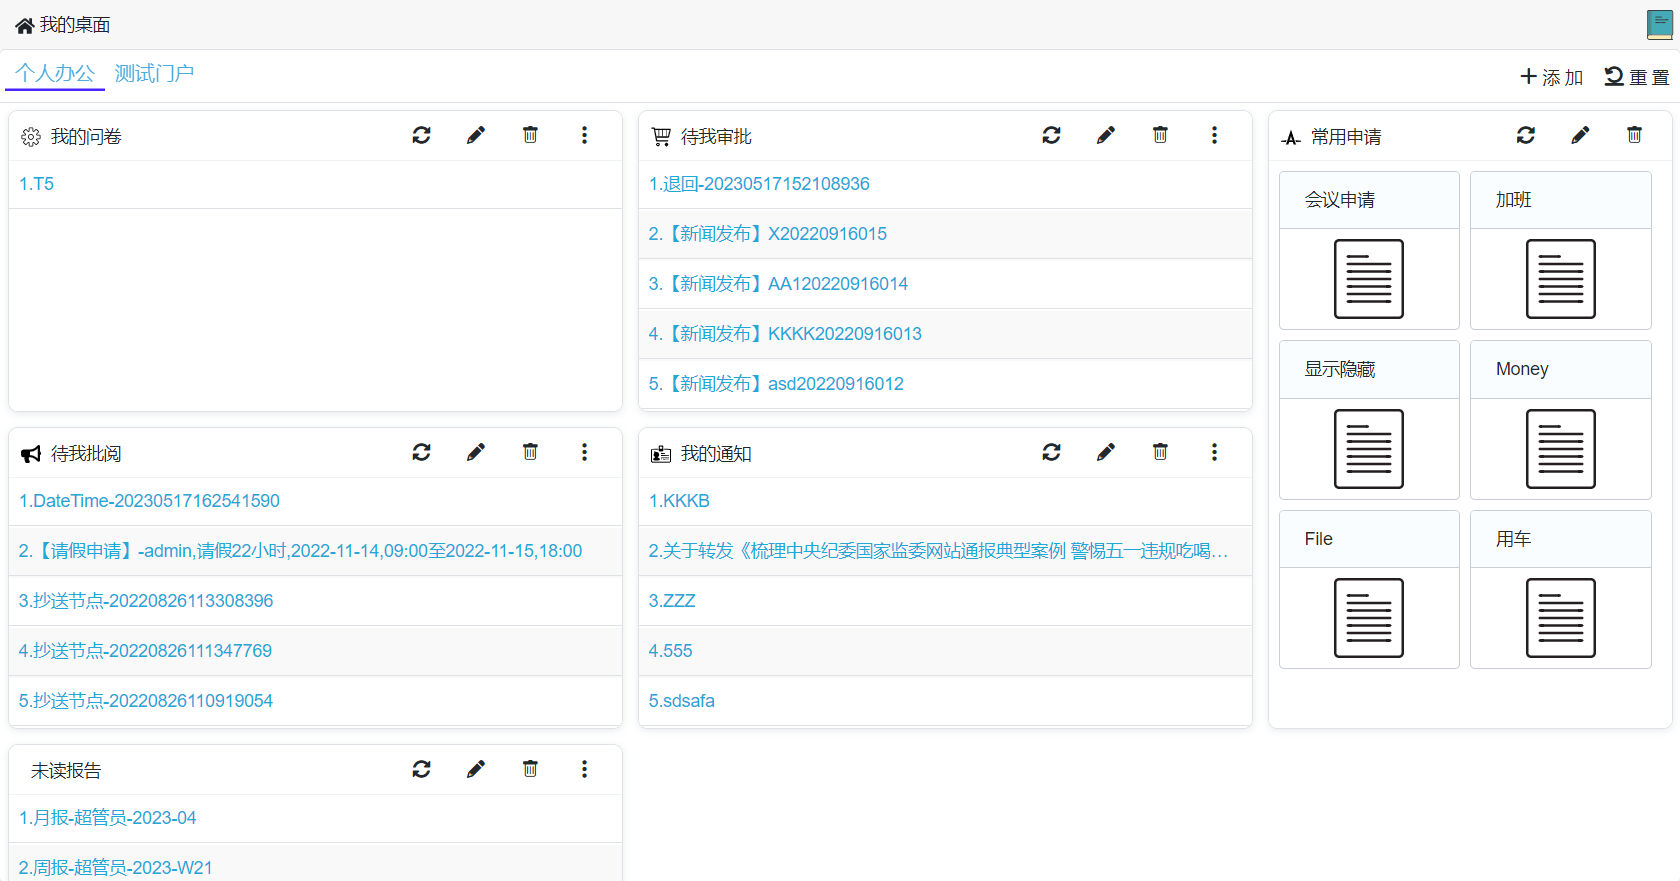Click the 常用申请 panel title
The width and height of the screenshot is (1680, 881).
pyautogui.click(x=1346, y=137)
